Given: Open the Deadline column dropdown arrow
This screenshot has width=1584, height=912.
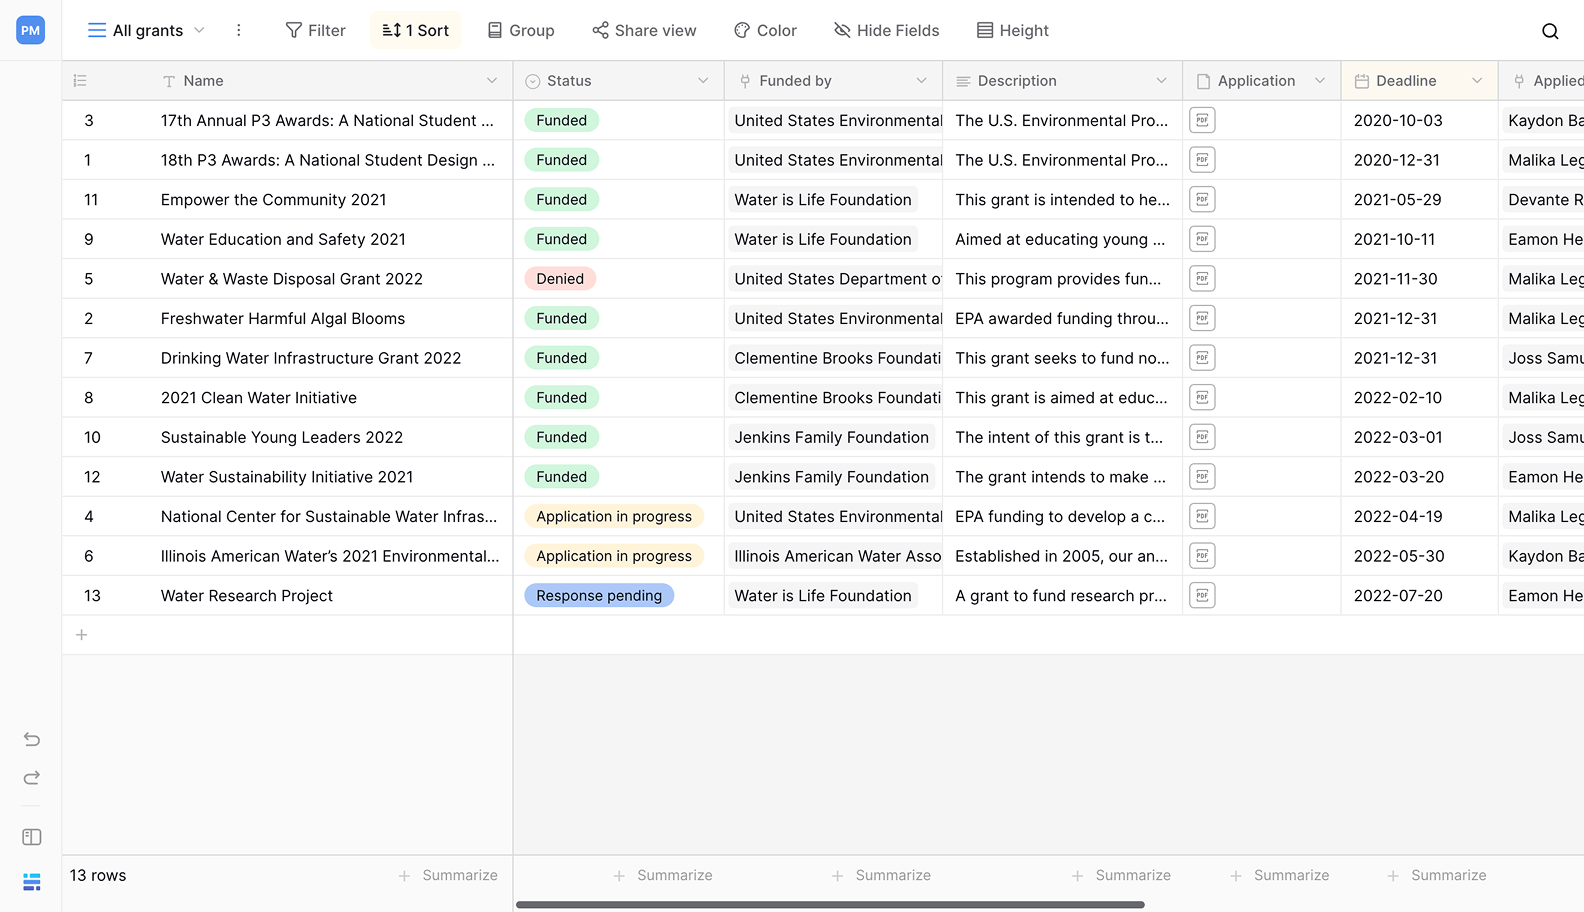Looking at the screenshot, I should point(1477,81).
